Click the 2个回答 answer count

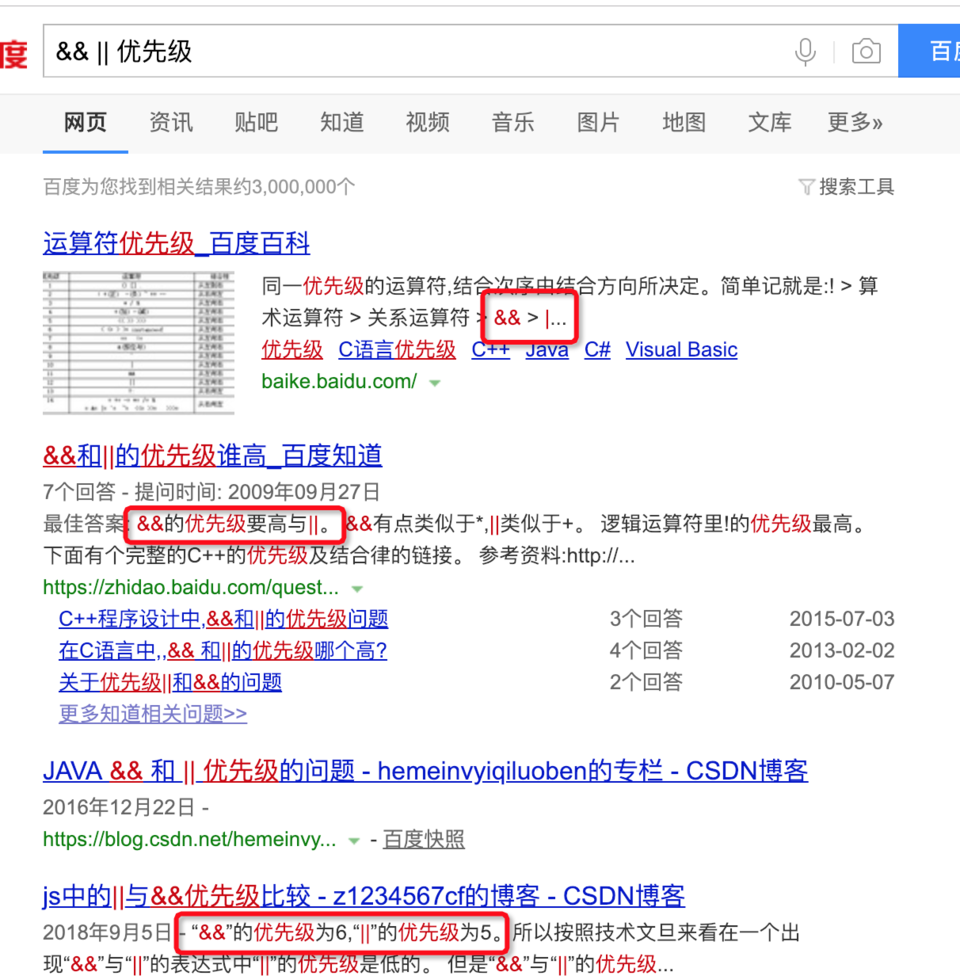click(646, 683)
